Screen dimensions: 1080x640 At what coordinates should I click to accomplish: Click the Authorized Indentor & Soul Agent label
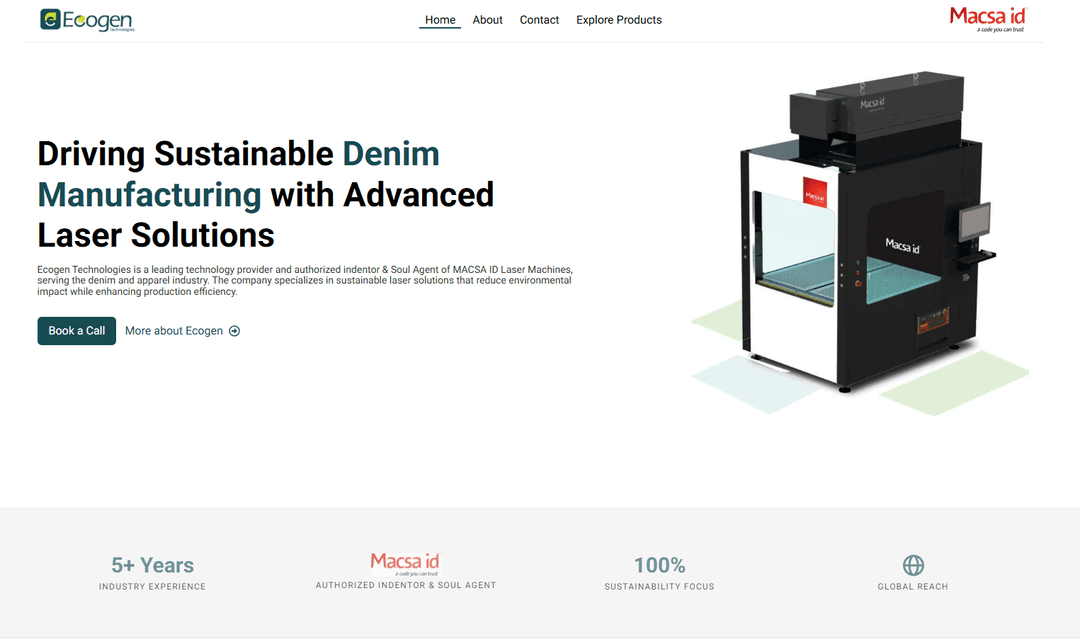tap(405, 585)
